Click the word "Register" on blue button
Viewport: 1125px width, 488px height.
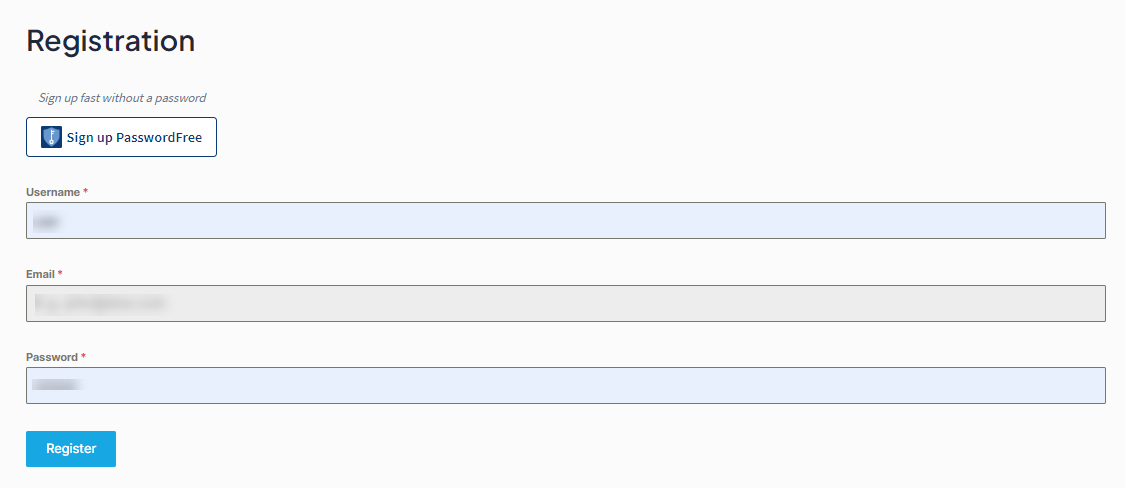click(71, 449)
